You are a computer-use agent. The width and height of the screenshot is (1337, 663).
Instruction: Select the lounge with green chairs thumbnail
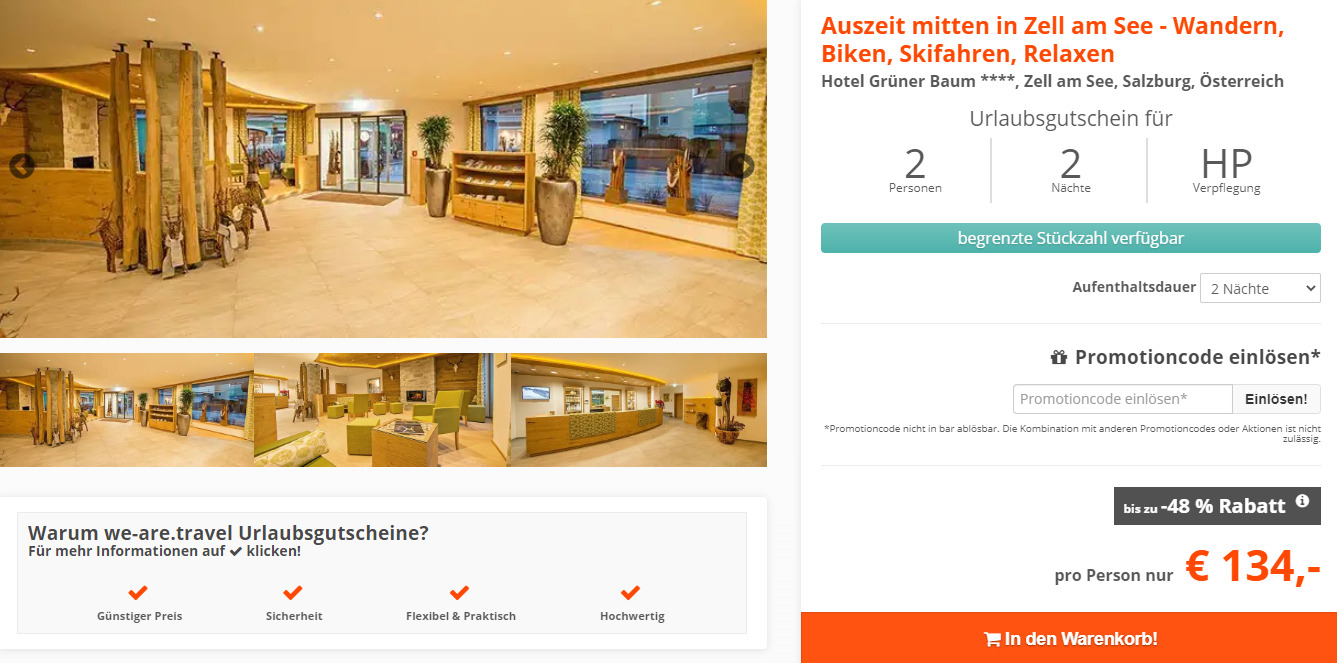381,410
